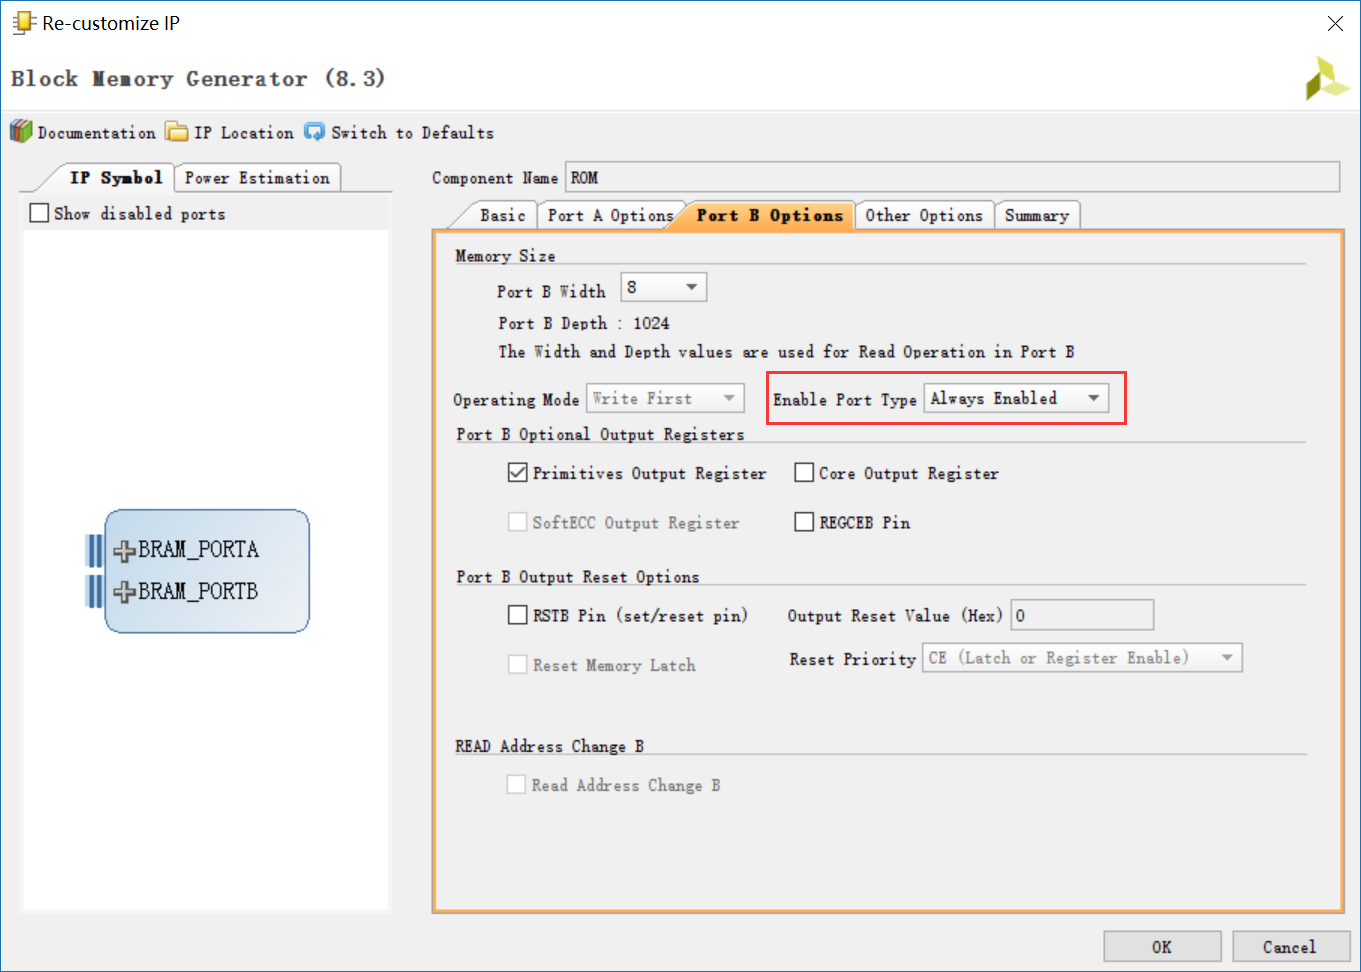
Task: Click the Component Name input field
Action: 952,177
